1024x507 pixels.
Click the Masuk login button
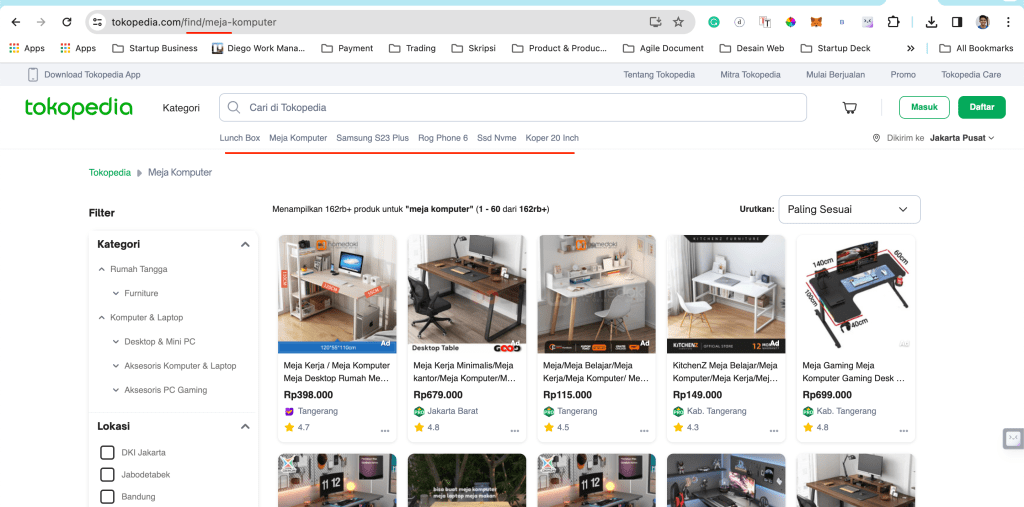point(924,108)
